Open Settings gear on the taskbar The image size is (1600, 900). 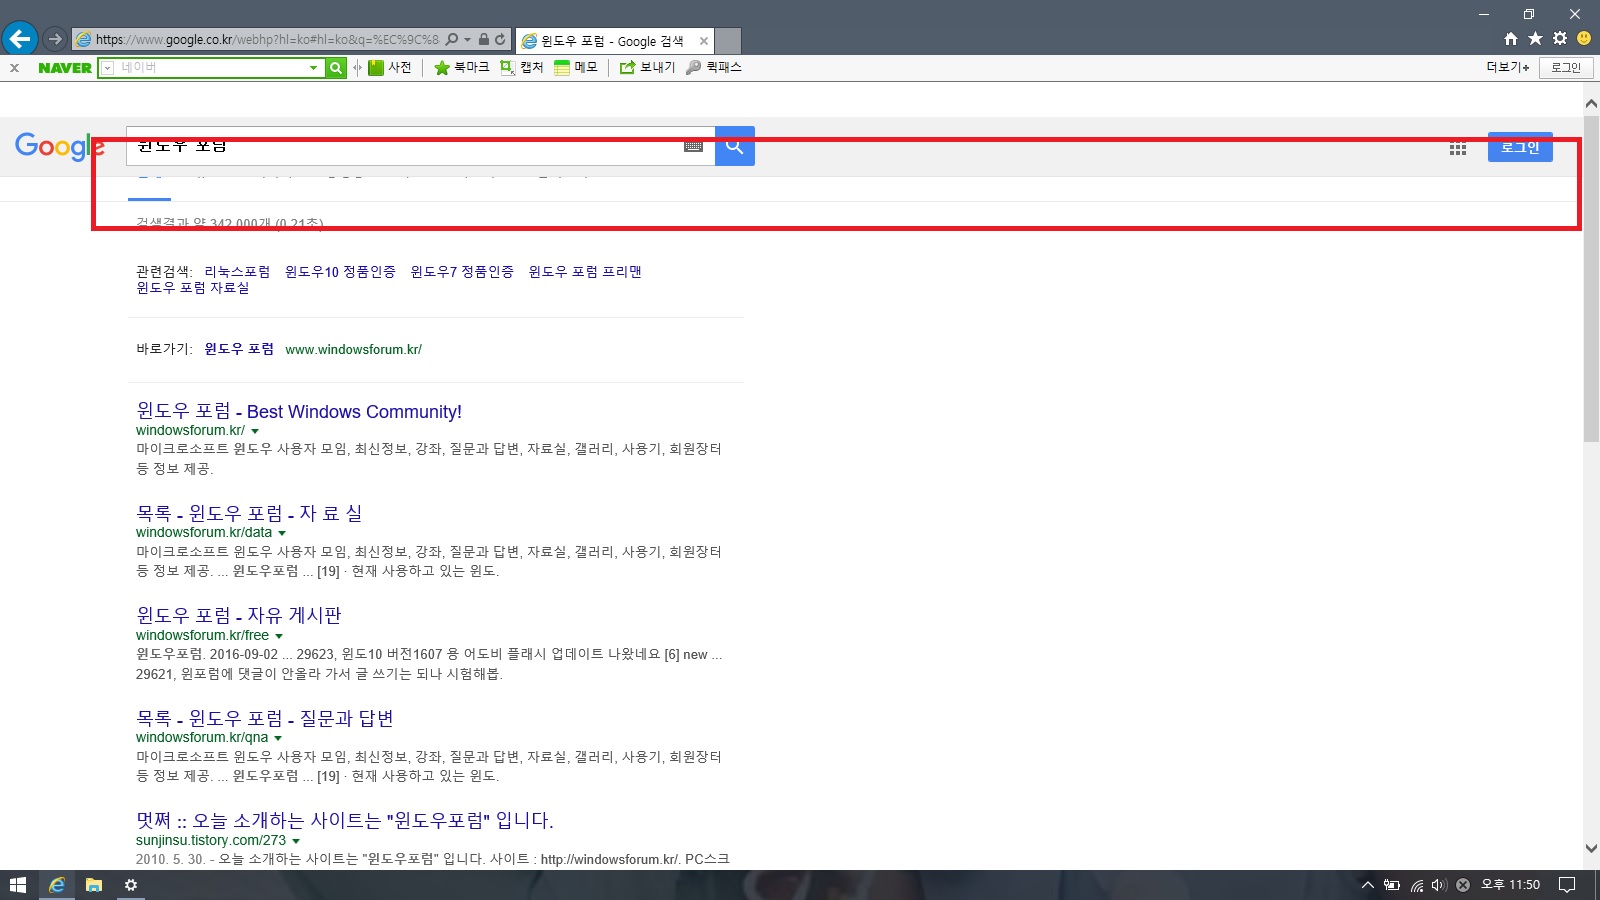(131, 885)
